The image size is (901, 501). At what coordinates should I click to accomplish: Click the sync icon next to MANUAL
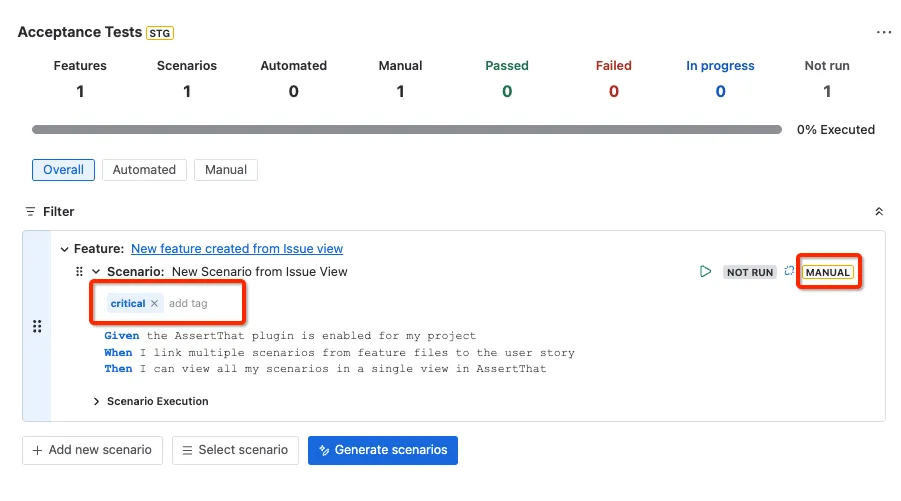coord(789,271)
